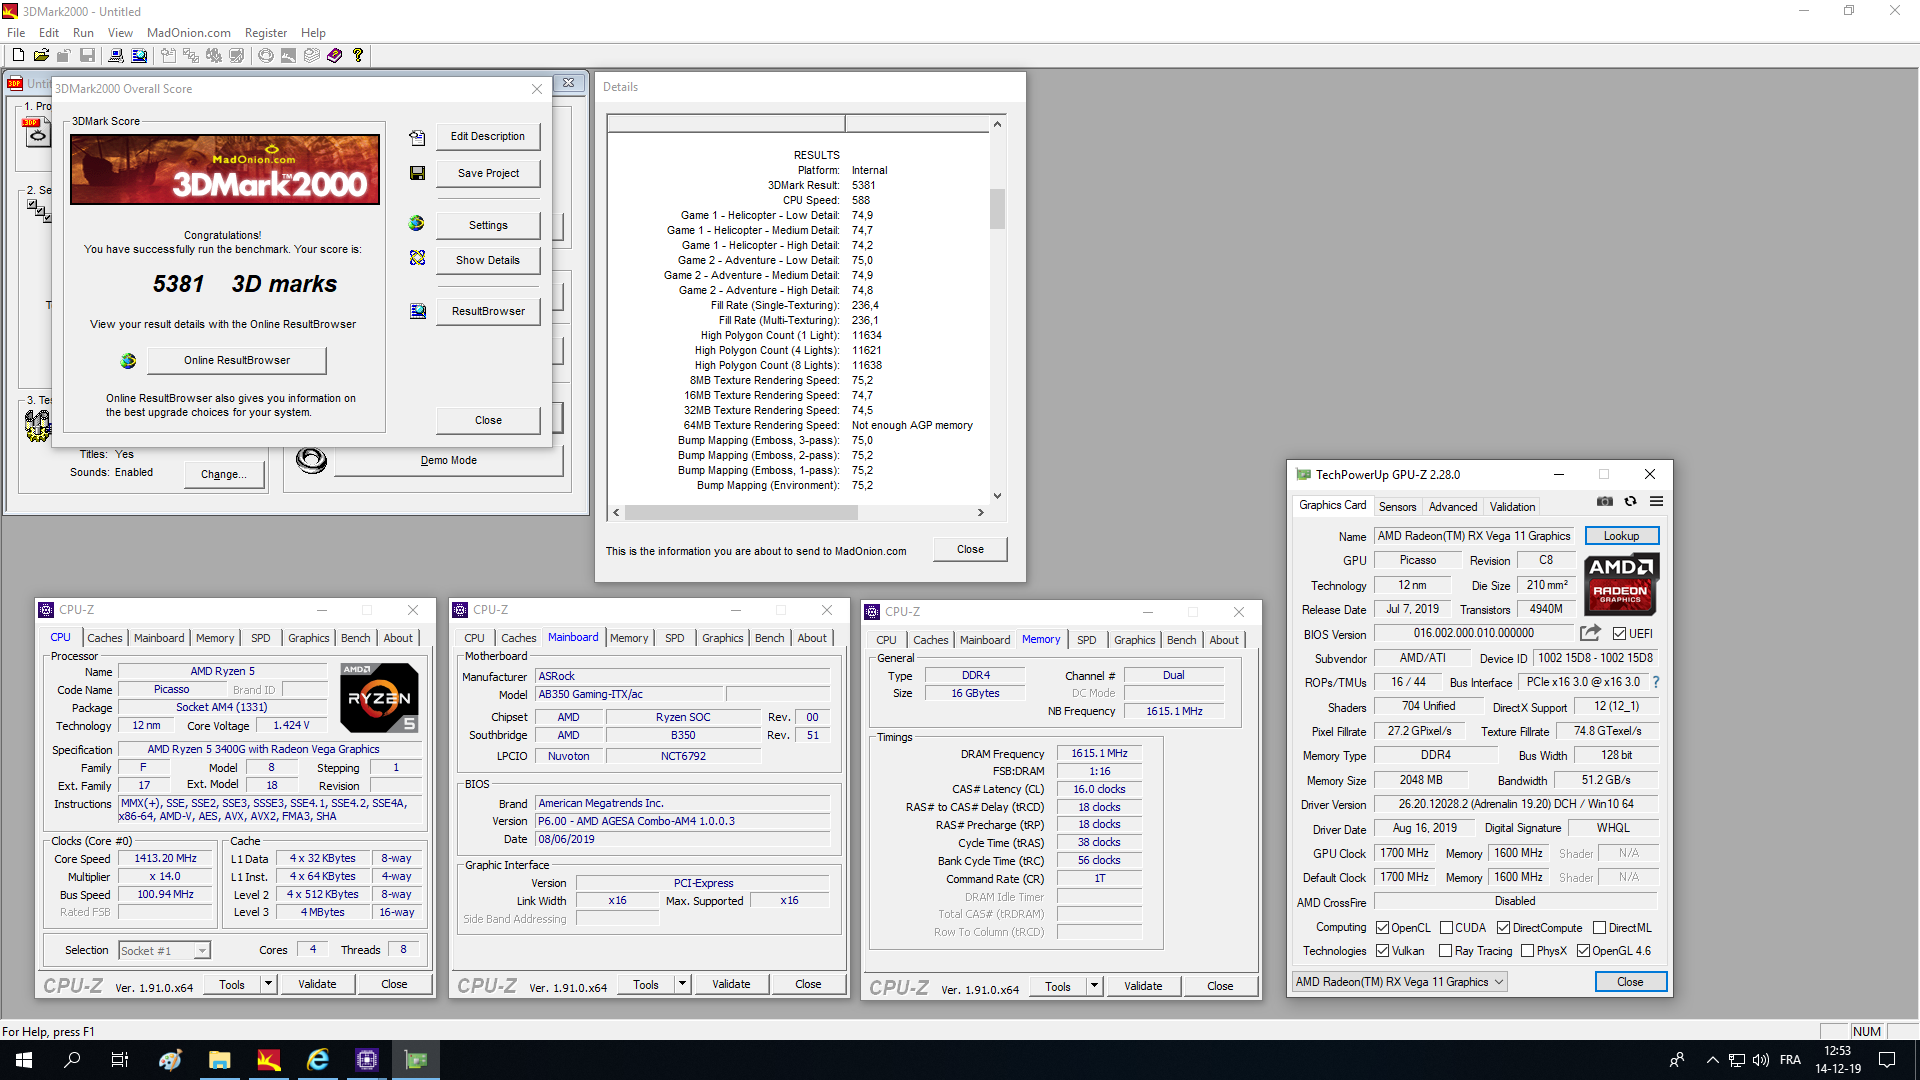Click the Show Details icon in score dialog

pos(417,258)
